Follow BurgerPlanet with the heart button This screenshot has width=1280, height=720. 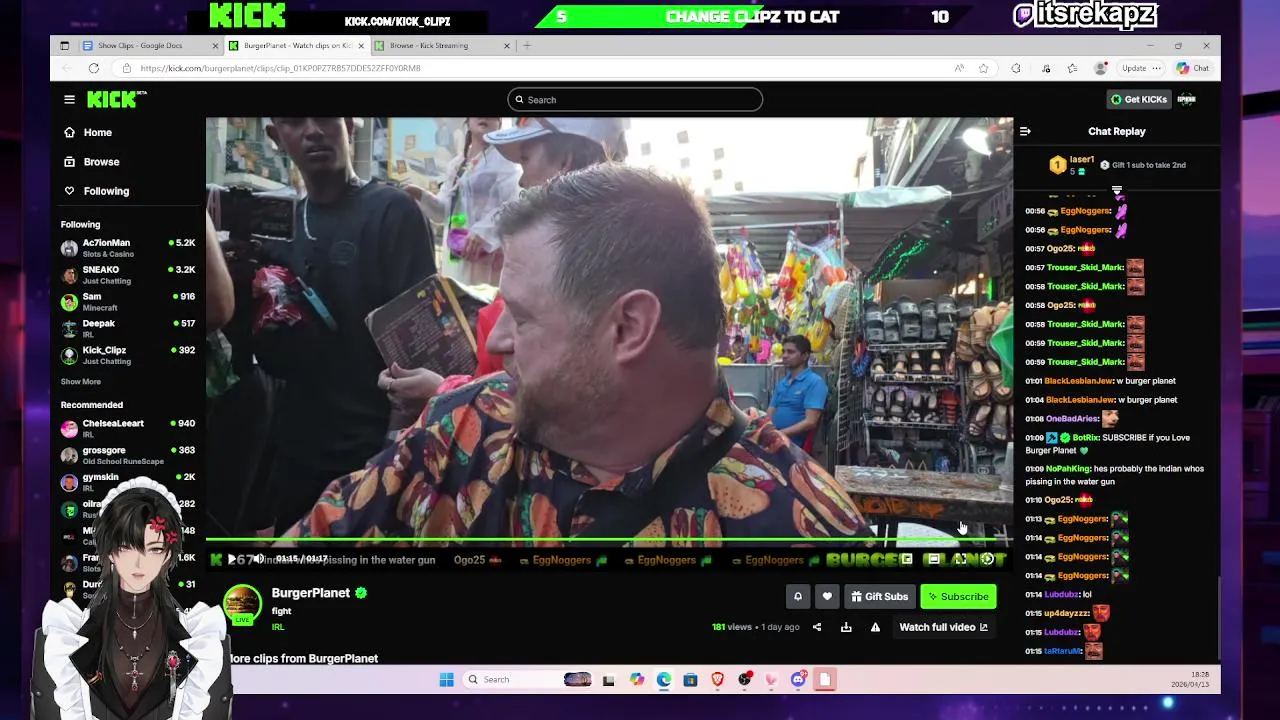[x=827, y=597]
